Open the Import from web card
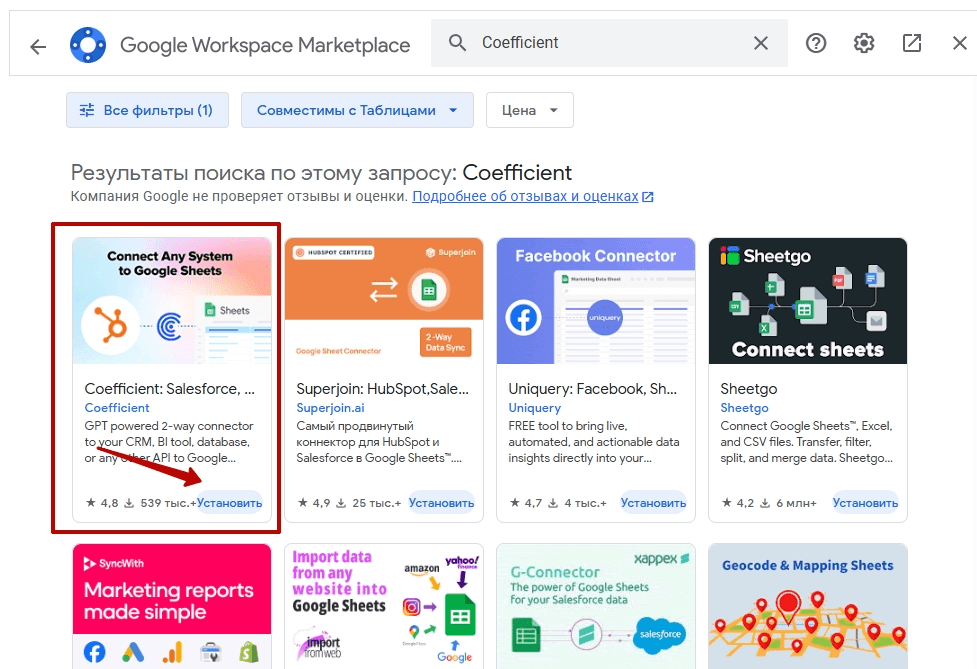Viewport: 977px width, 669px height. tap(384, 607)
